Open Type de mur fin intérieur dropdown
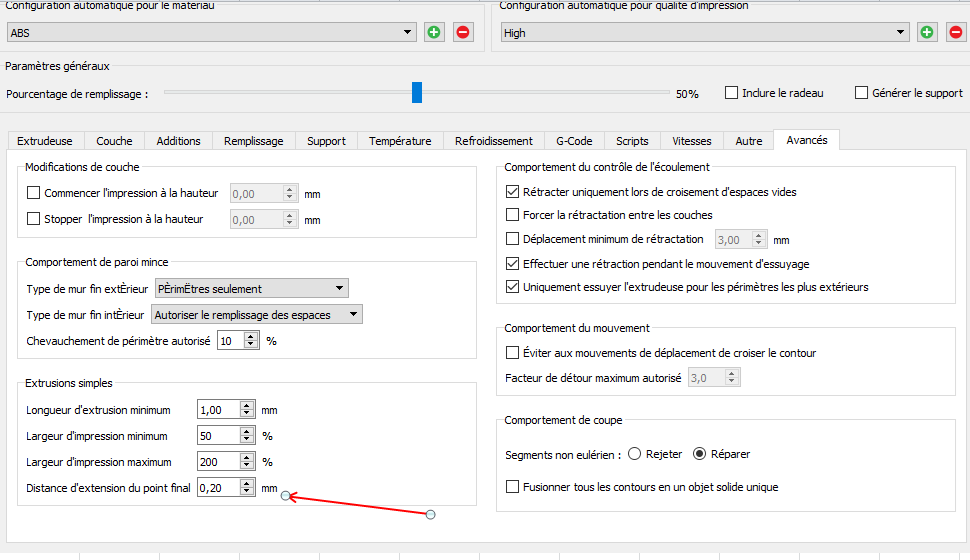This screenshot has width=970, height=560. [257, 314]
